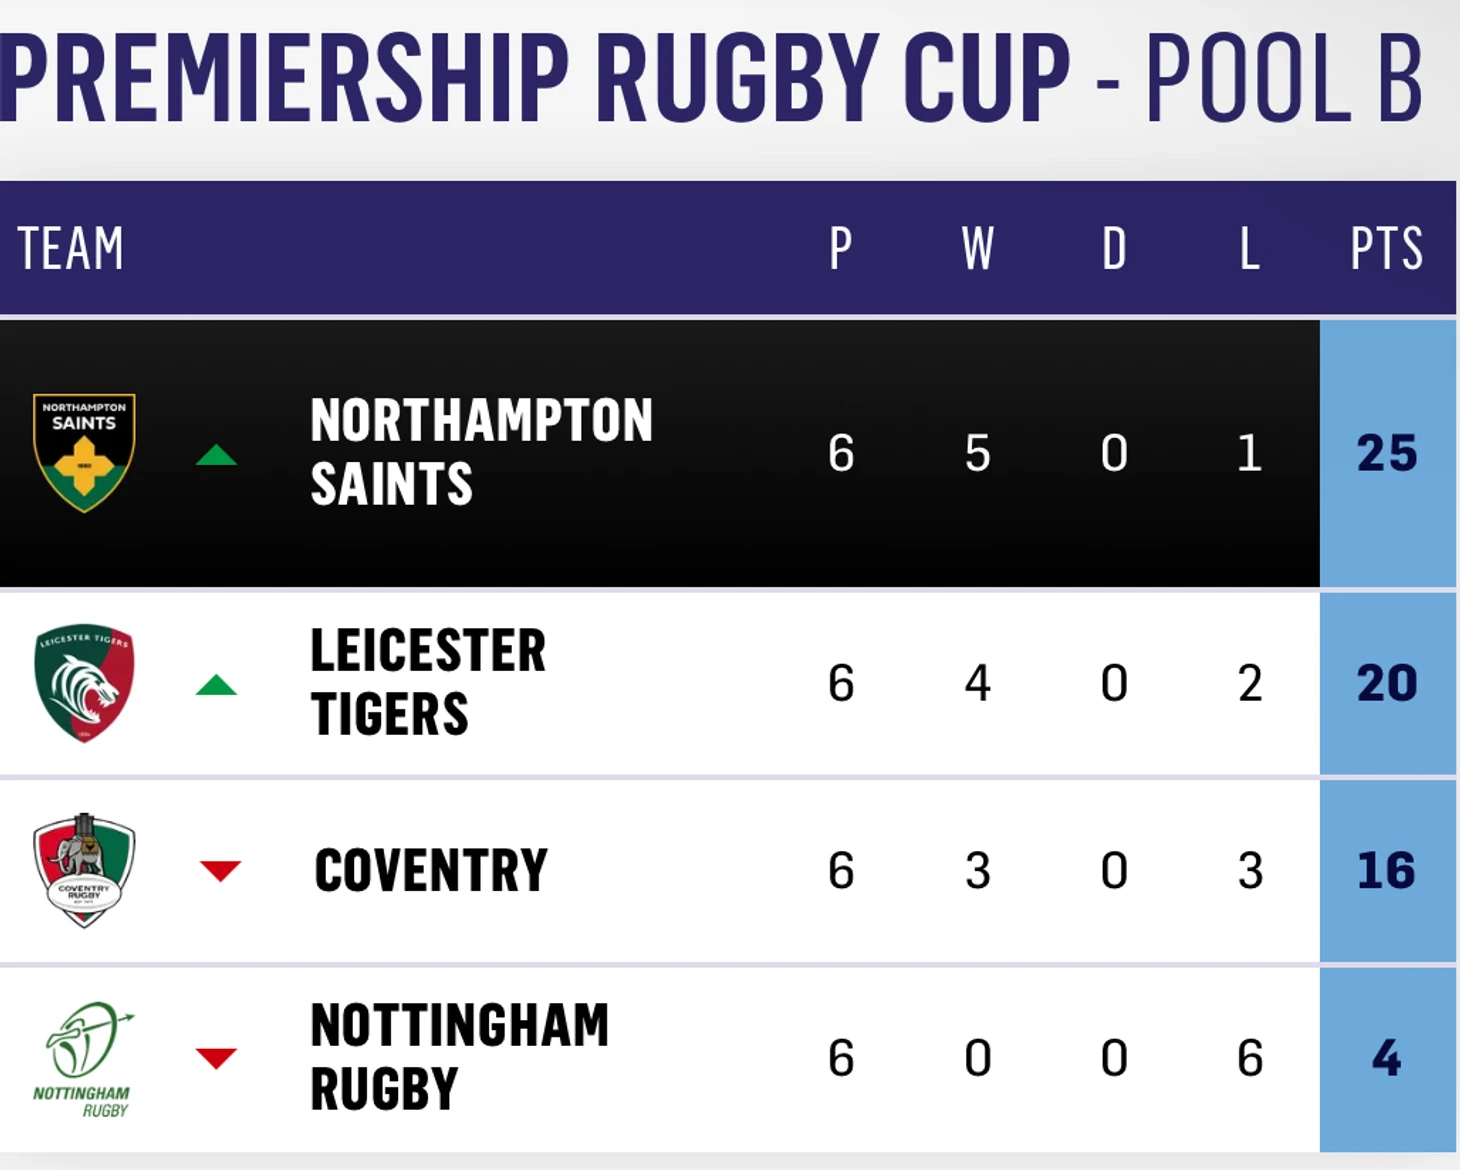Click the Nottingham Rugby archer logo
Image resolution: width=1460 pixels, height=1170 pixels.
(84, 1058)
